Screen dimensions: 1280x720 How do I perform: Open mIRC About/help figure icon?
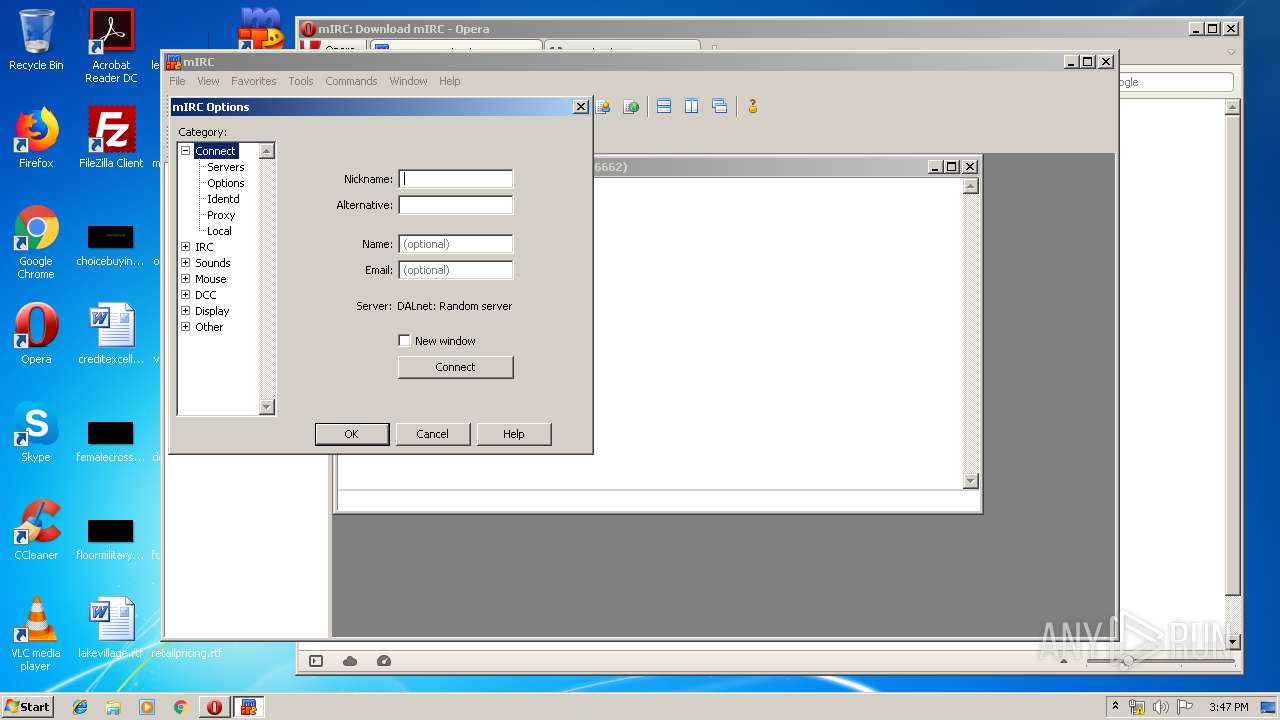click(752, 106)
